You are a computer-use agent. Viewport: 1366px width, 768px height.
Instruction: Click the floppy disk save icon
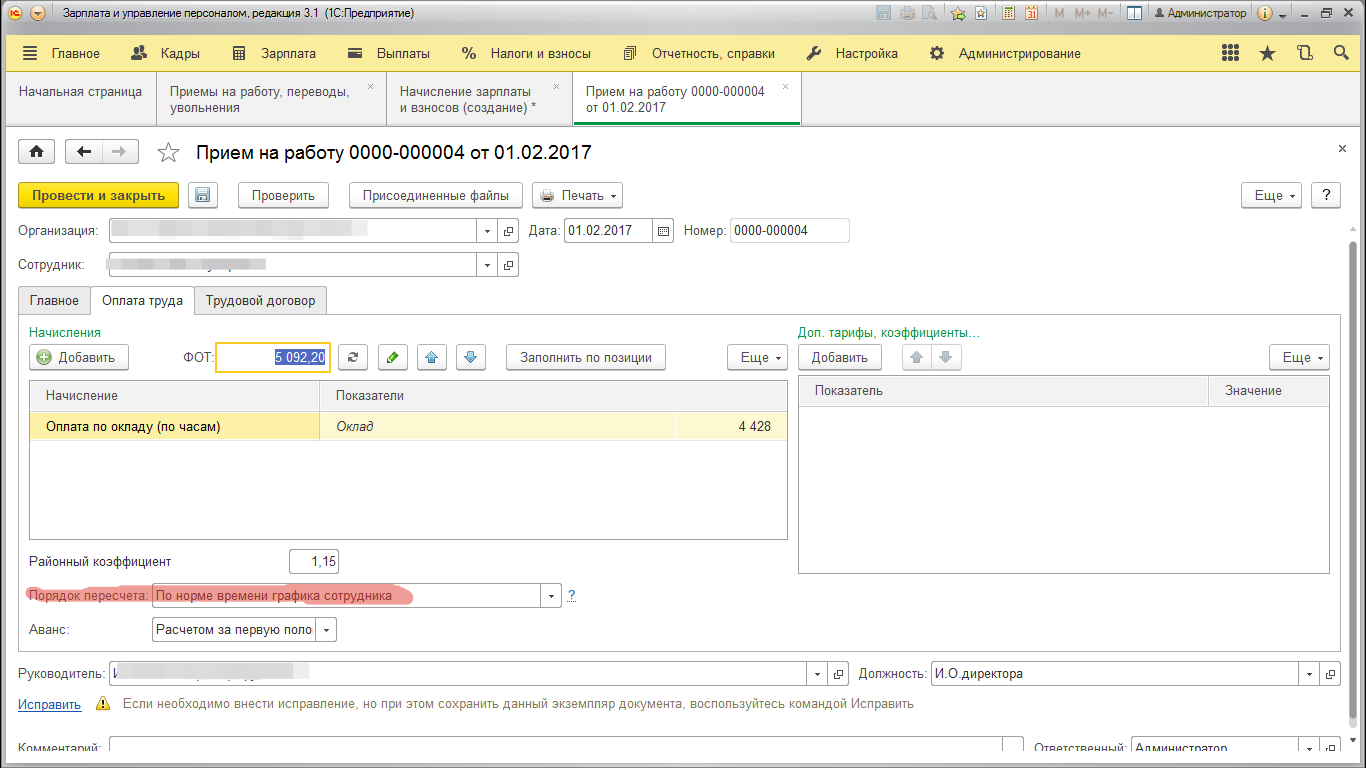203,195
